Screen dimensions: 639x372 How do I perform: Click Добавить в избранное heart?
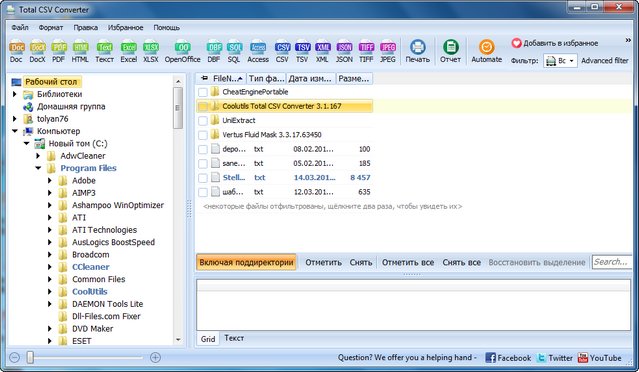click(x=516, y=43)
